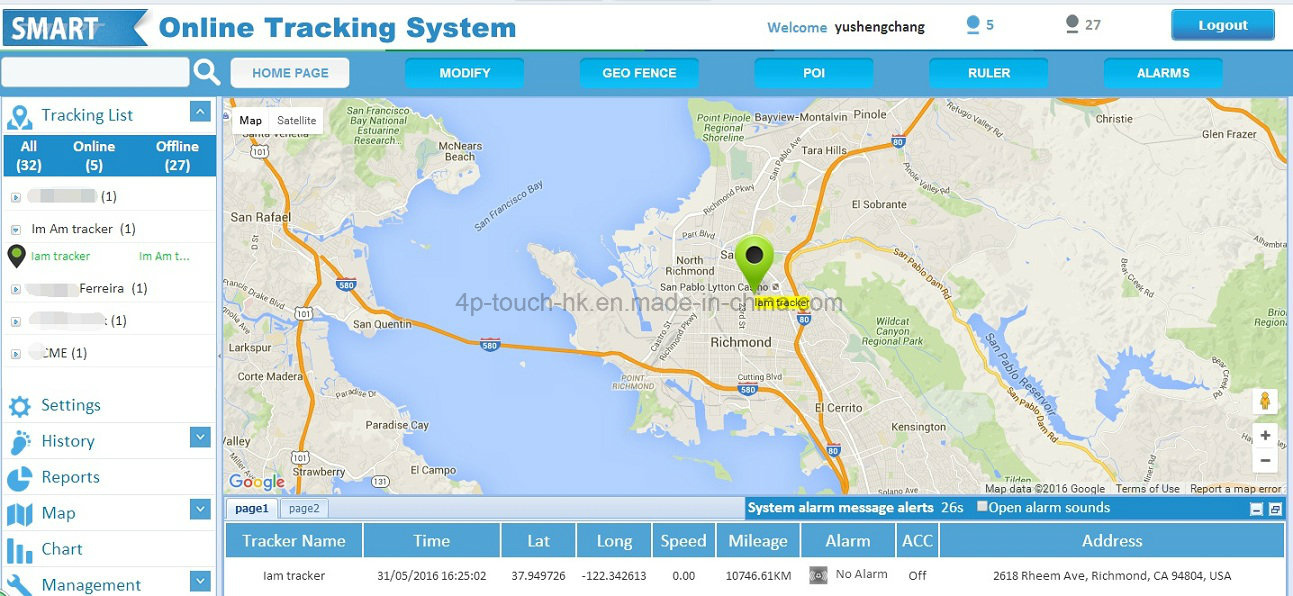Click the longitude value -122.342613
Screen dimensions: 1293x596
(x=614, y=576)
